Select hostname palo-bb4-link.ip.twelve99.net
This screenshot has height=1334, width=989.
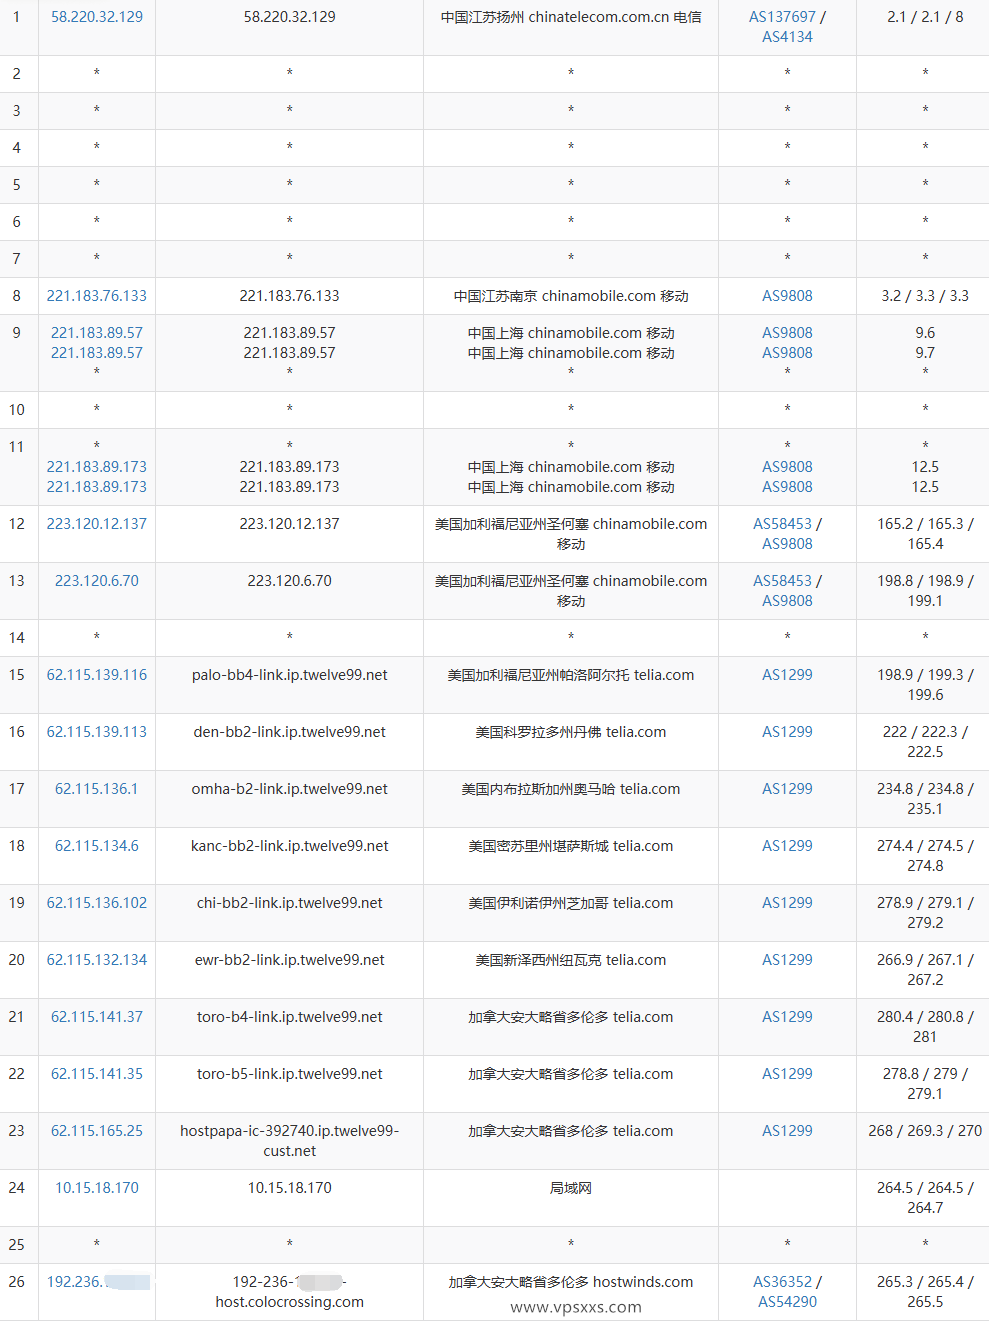[x=290, y=675]
